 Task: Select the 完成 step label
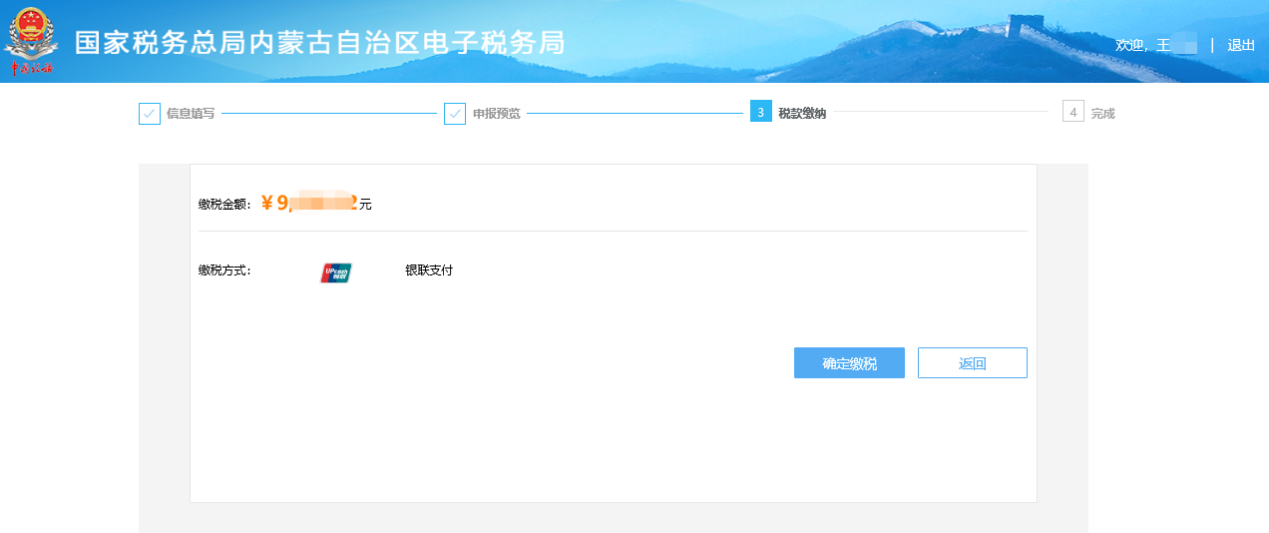pos(1102,113)
